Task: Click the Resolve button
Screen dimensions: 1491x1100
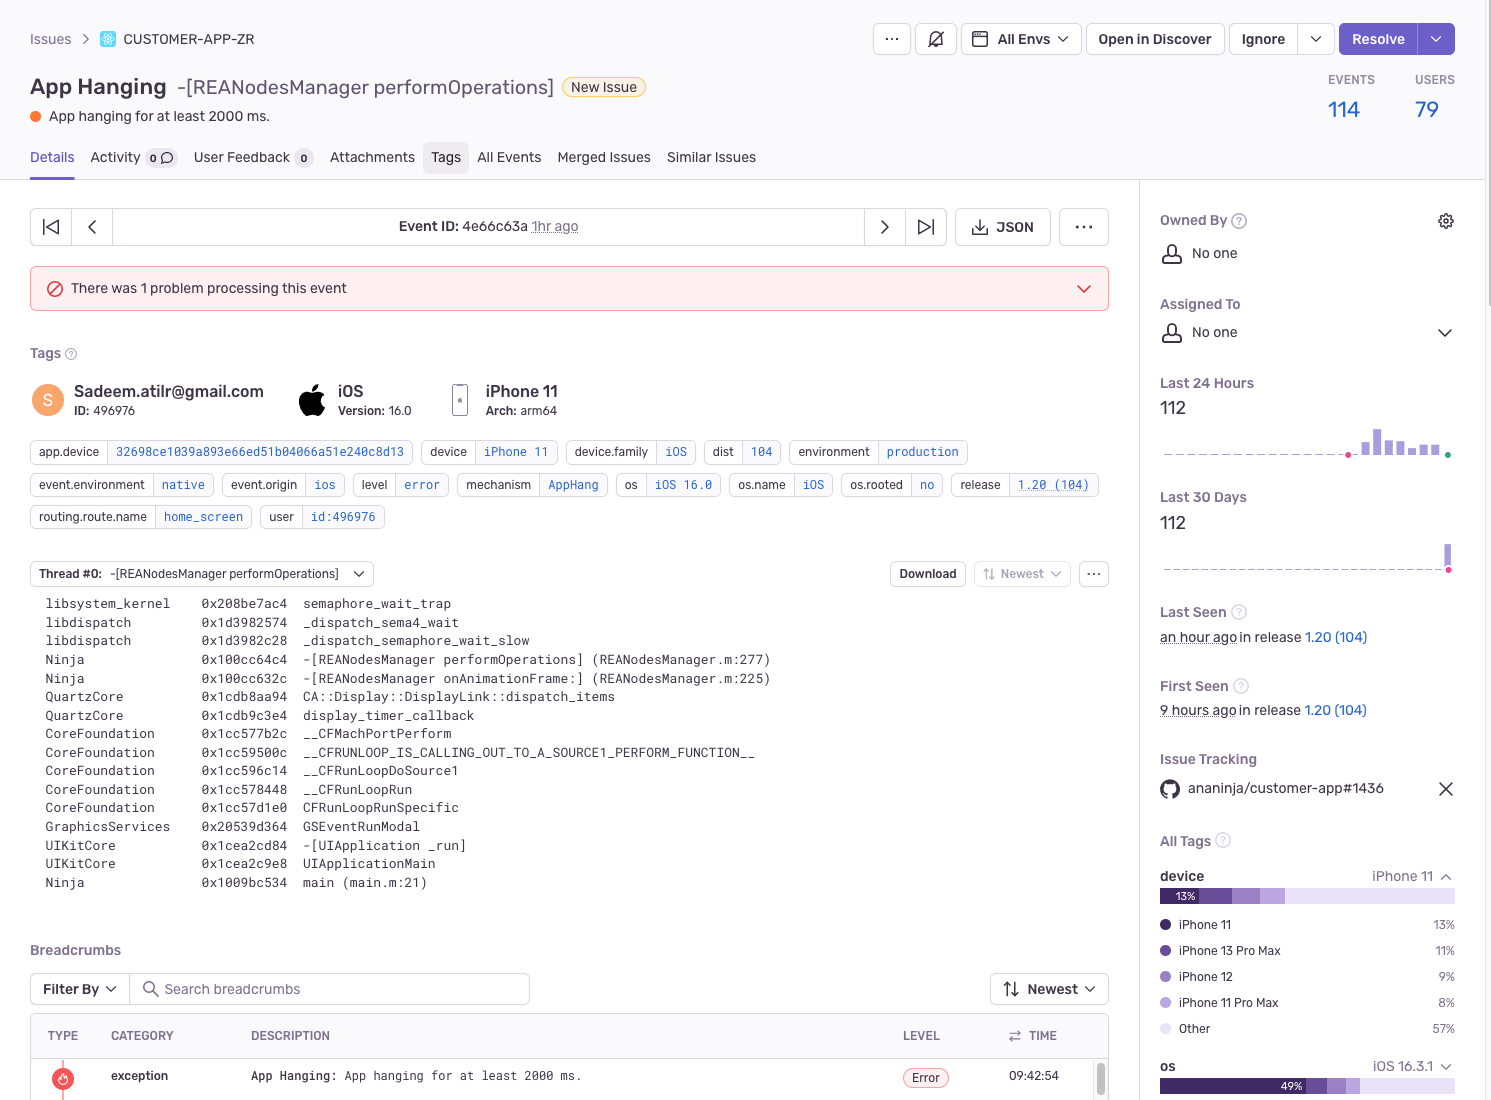Action: (1378, 39)
